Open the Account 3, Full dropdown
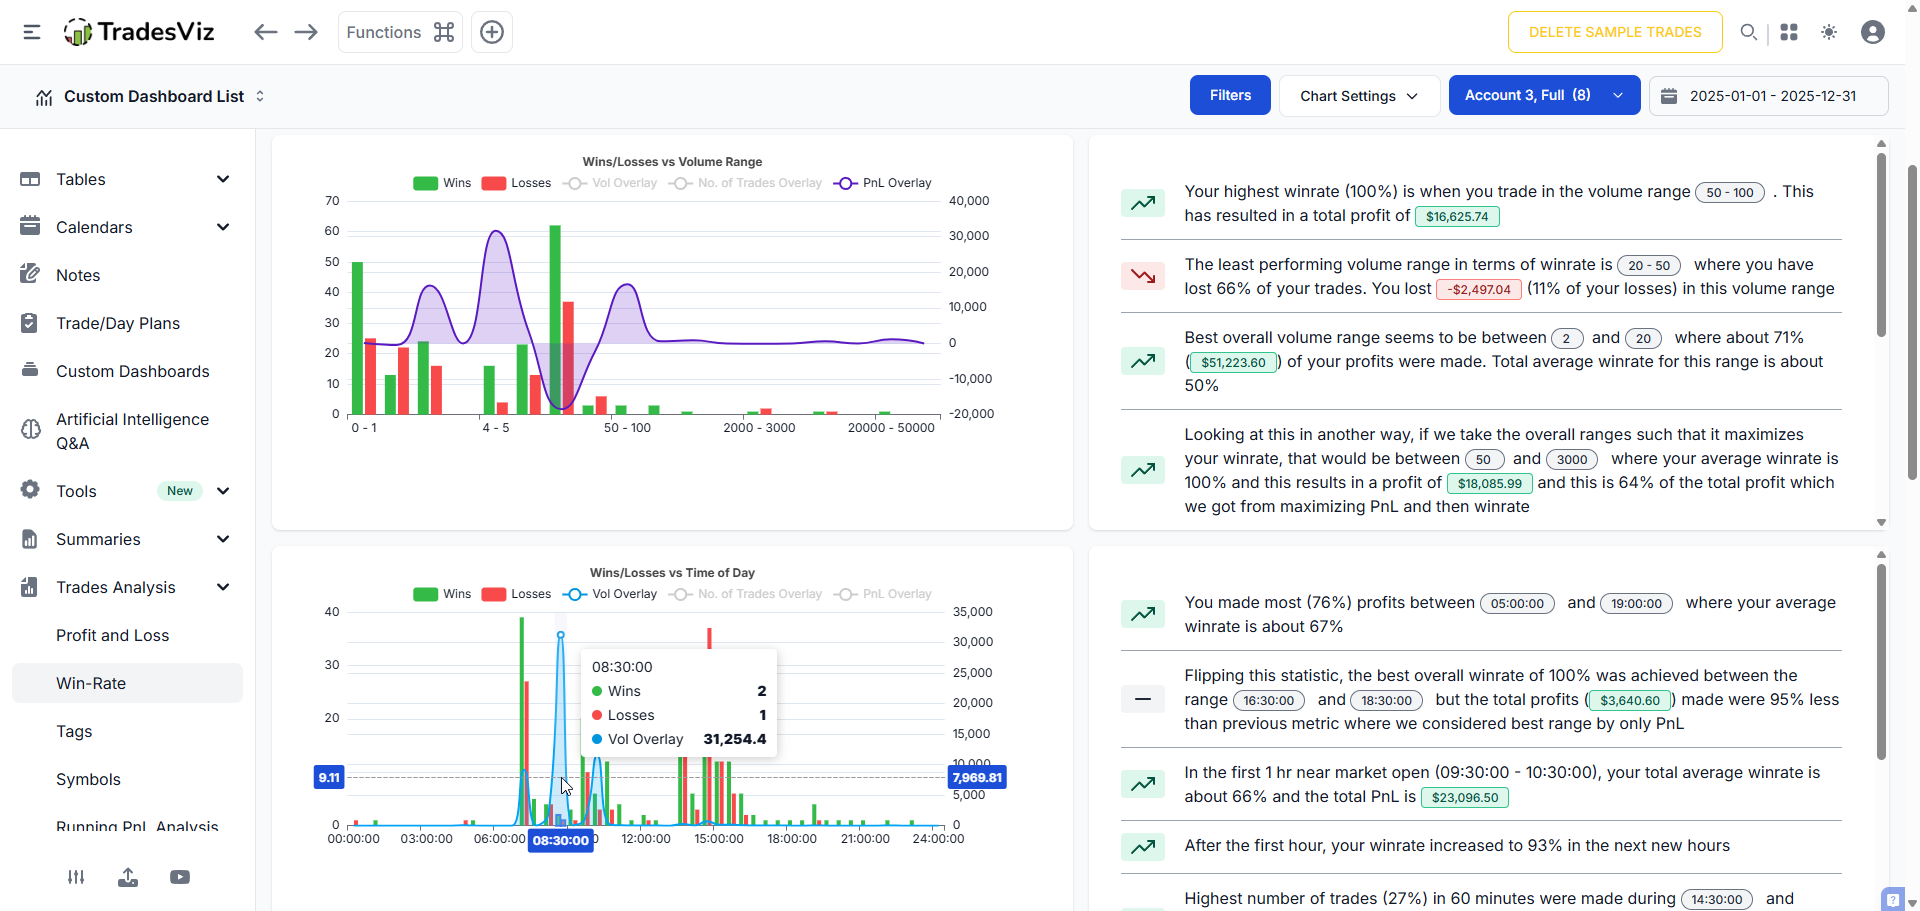 point(1544,95)
